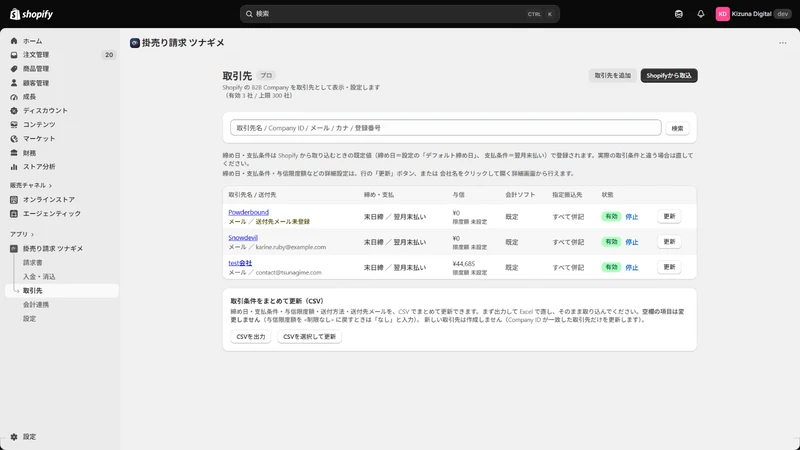Expand 販売チャネル section chevron
The height and width of the screenshot is (450, 800).
[51, 185]
